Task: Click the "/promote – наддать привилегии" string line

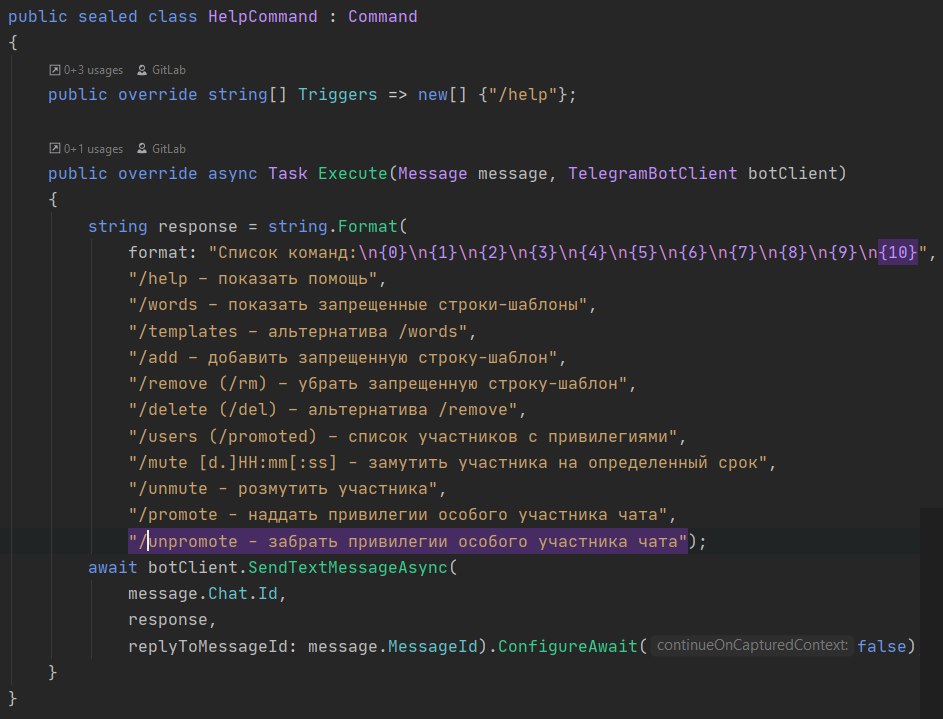Action: tap(398, 515)
